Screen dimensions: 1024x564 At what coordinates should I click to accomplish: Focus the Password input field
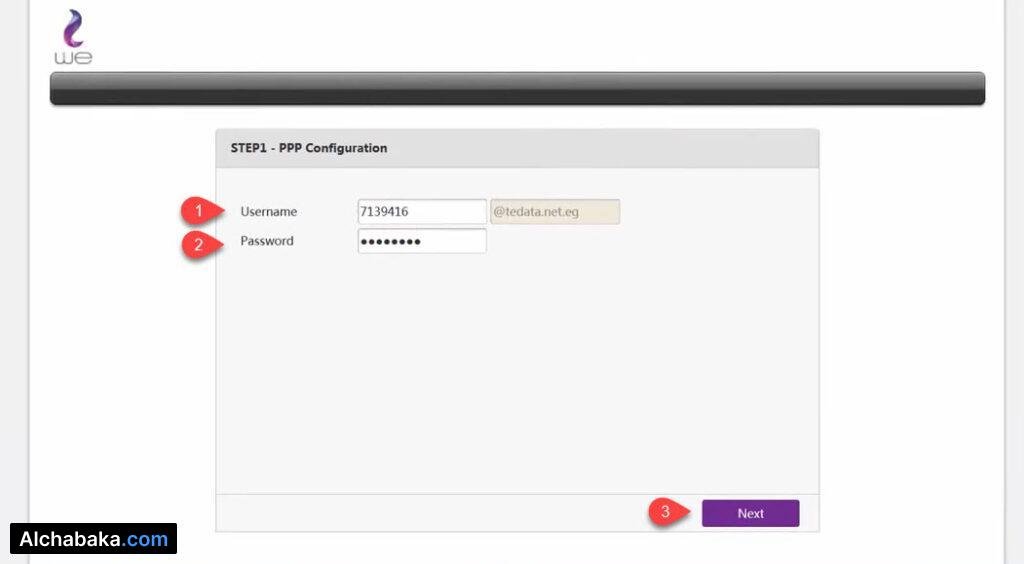click(422, 241)
